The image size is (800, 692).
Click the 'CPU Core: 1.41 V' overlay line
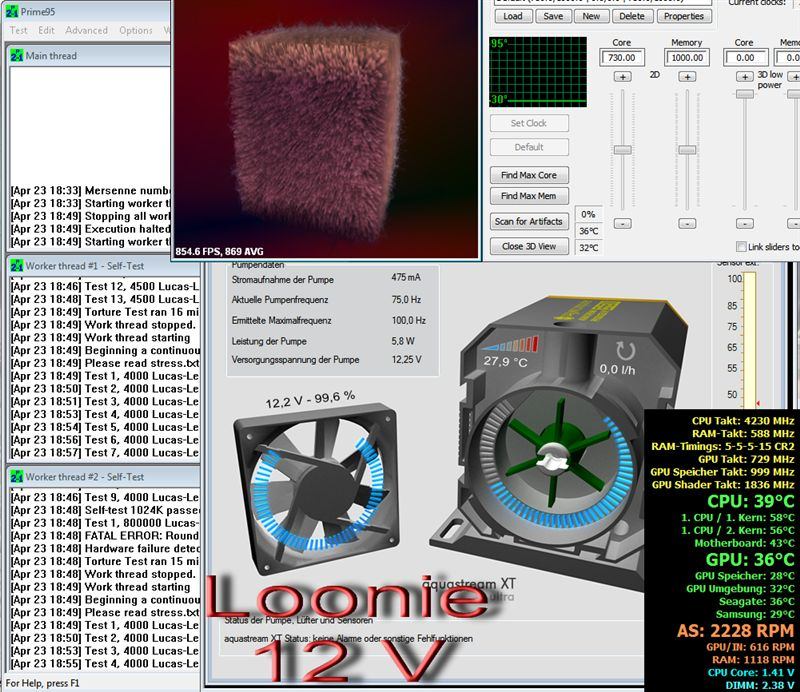click(x=751, y=673)
